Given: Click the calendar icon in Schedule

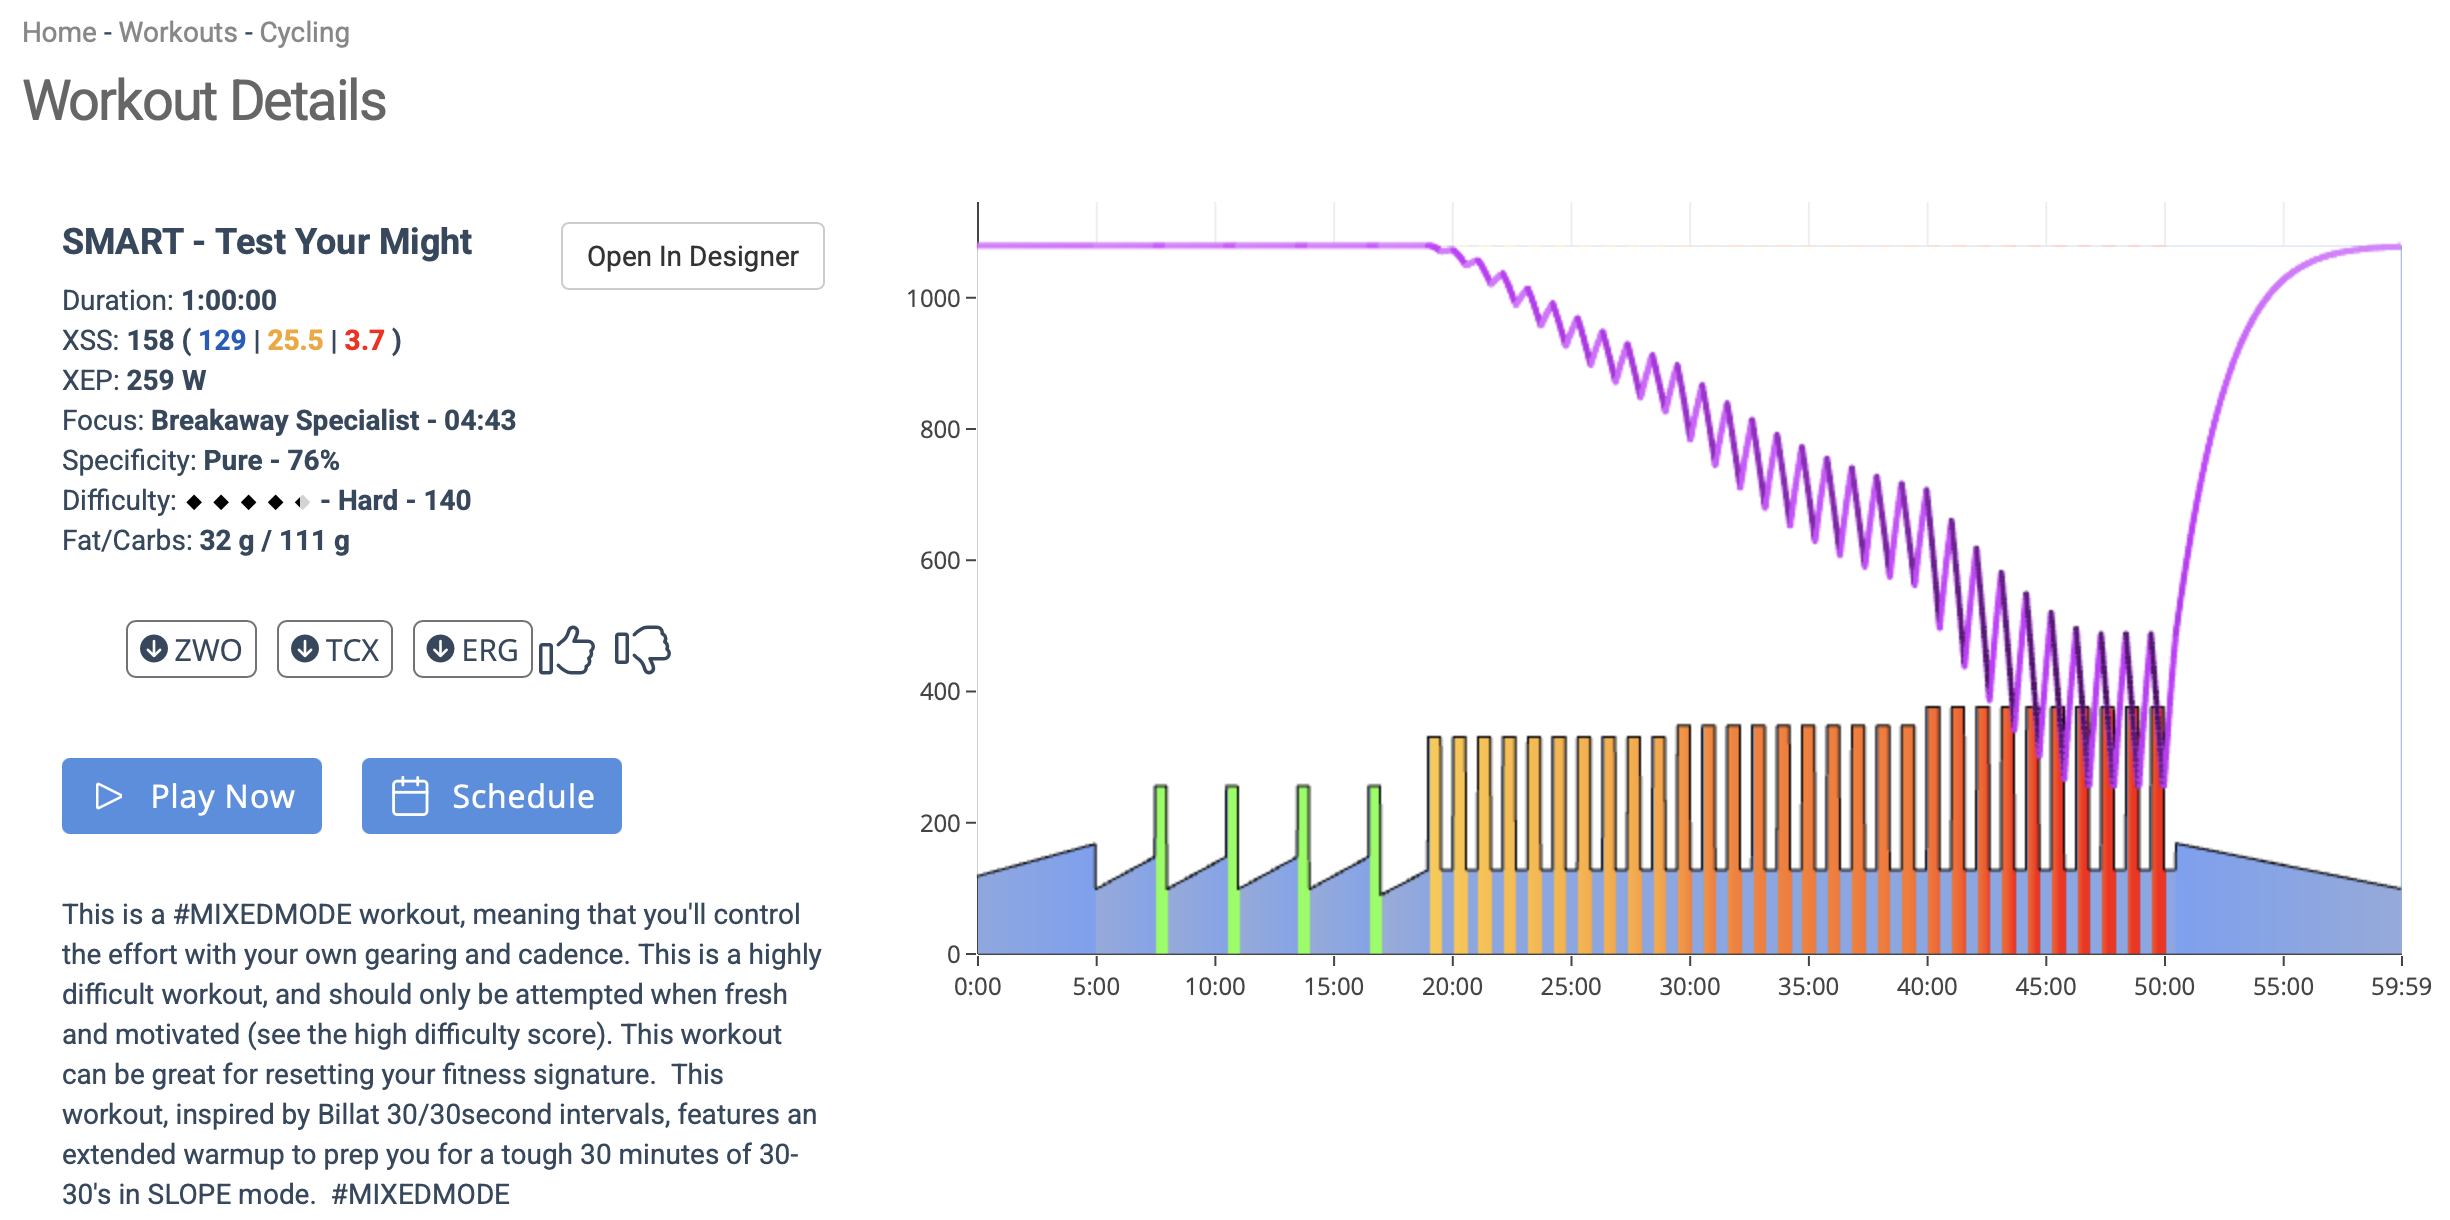Looking at the screenshot, I should (x=410, y=796).
